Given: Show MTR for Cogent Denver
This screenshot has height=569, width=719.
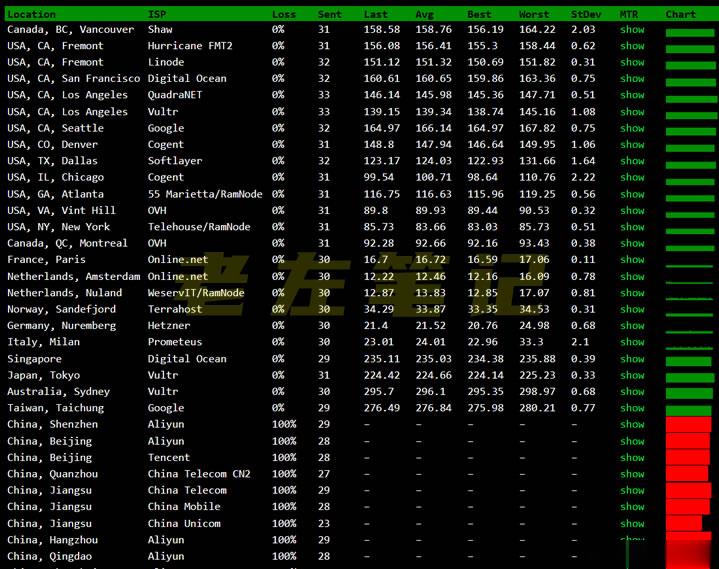Looking at the screenshot, I should click(x=632, y=144).
